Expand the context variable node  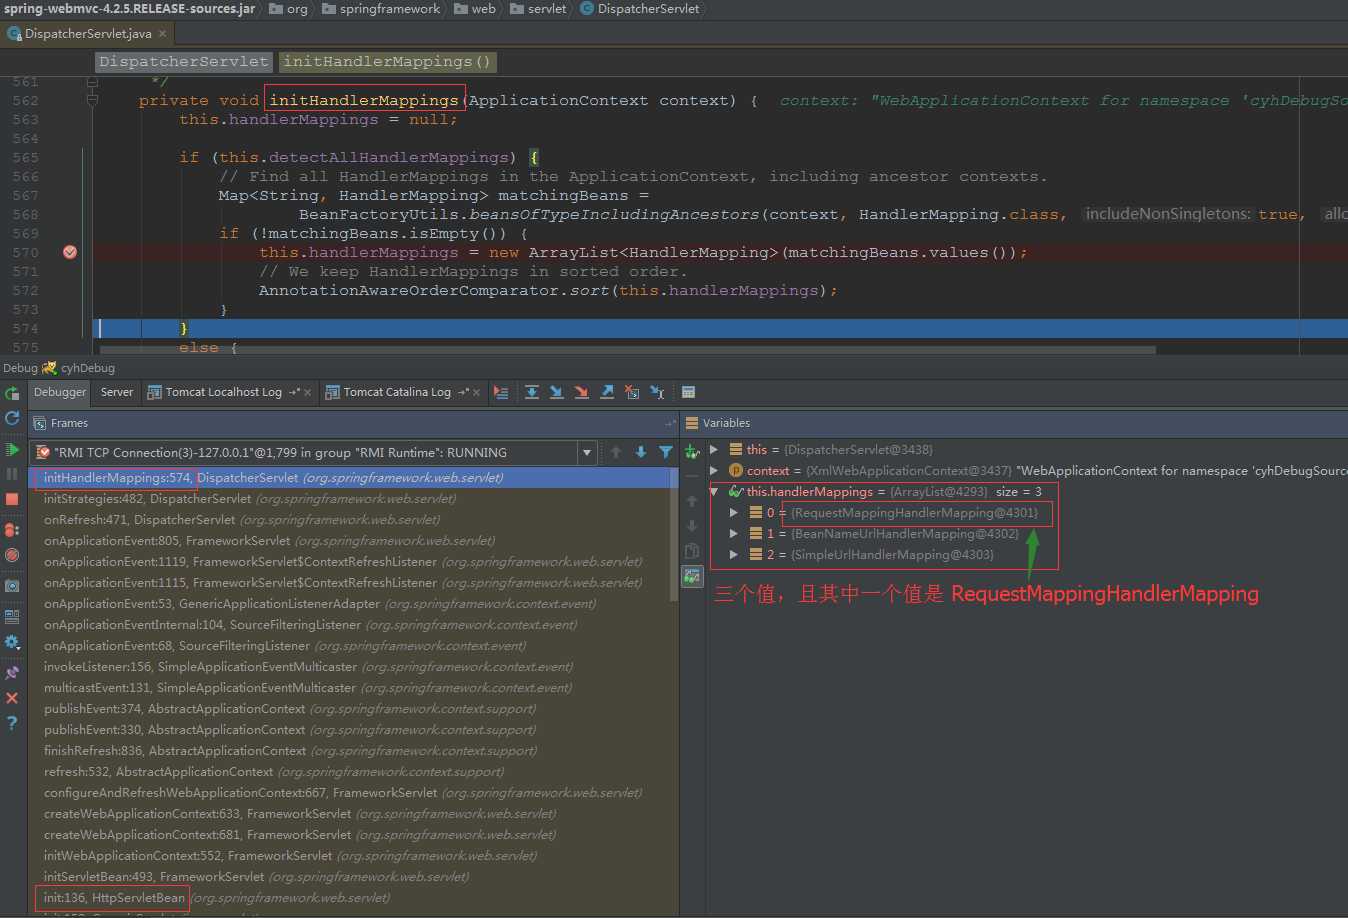[x=714, y=470]
